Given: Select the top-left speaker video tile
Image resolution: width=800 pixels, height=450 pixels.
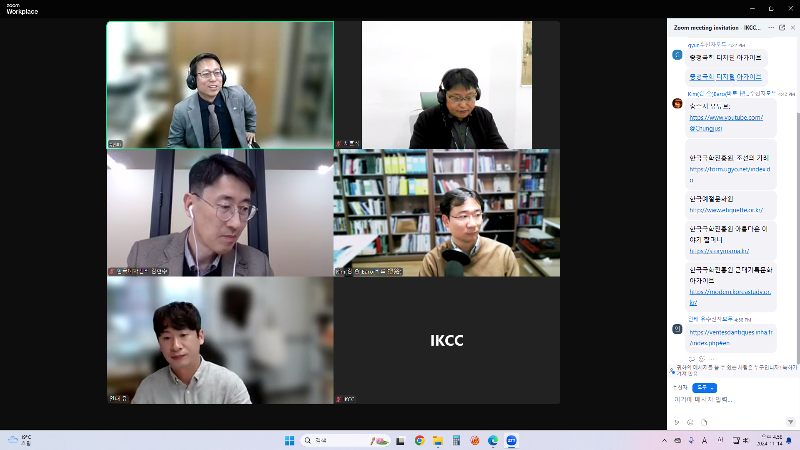Looking at the screenshot, I should coord(219,85).
